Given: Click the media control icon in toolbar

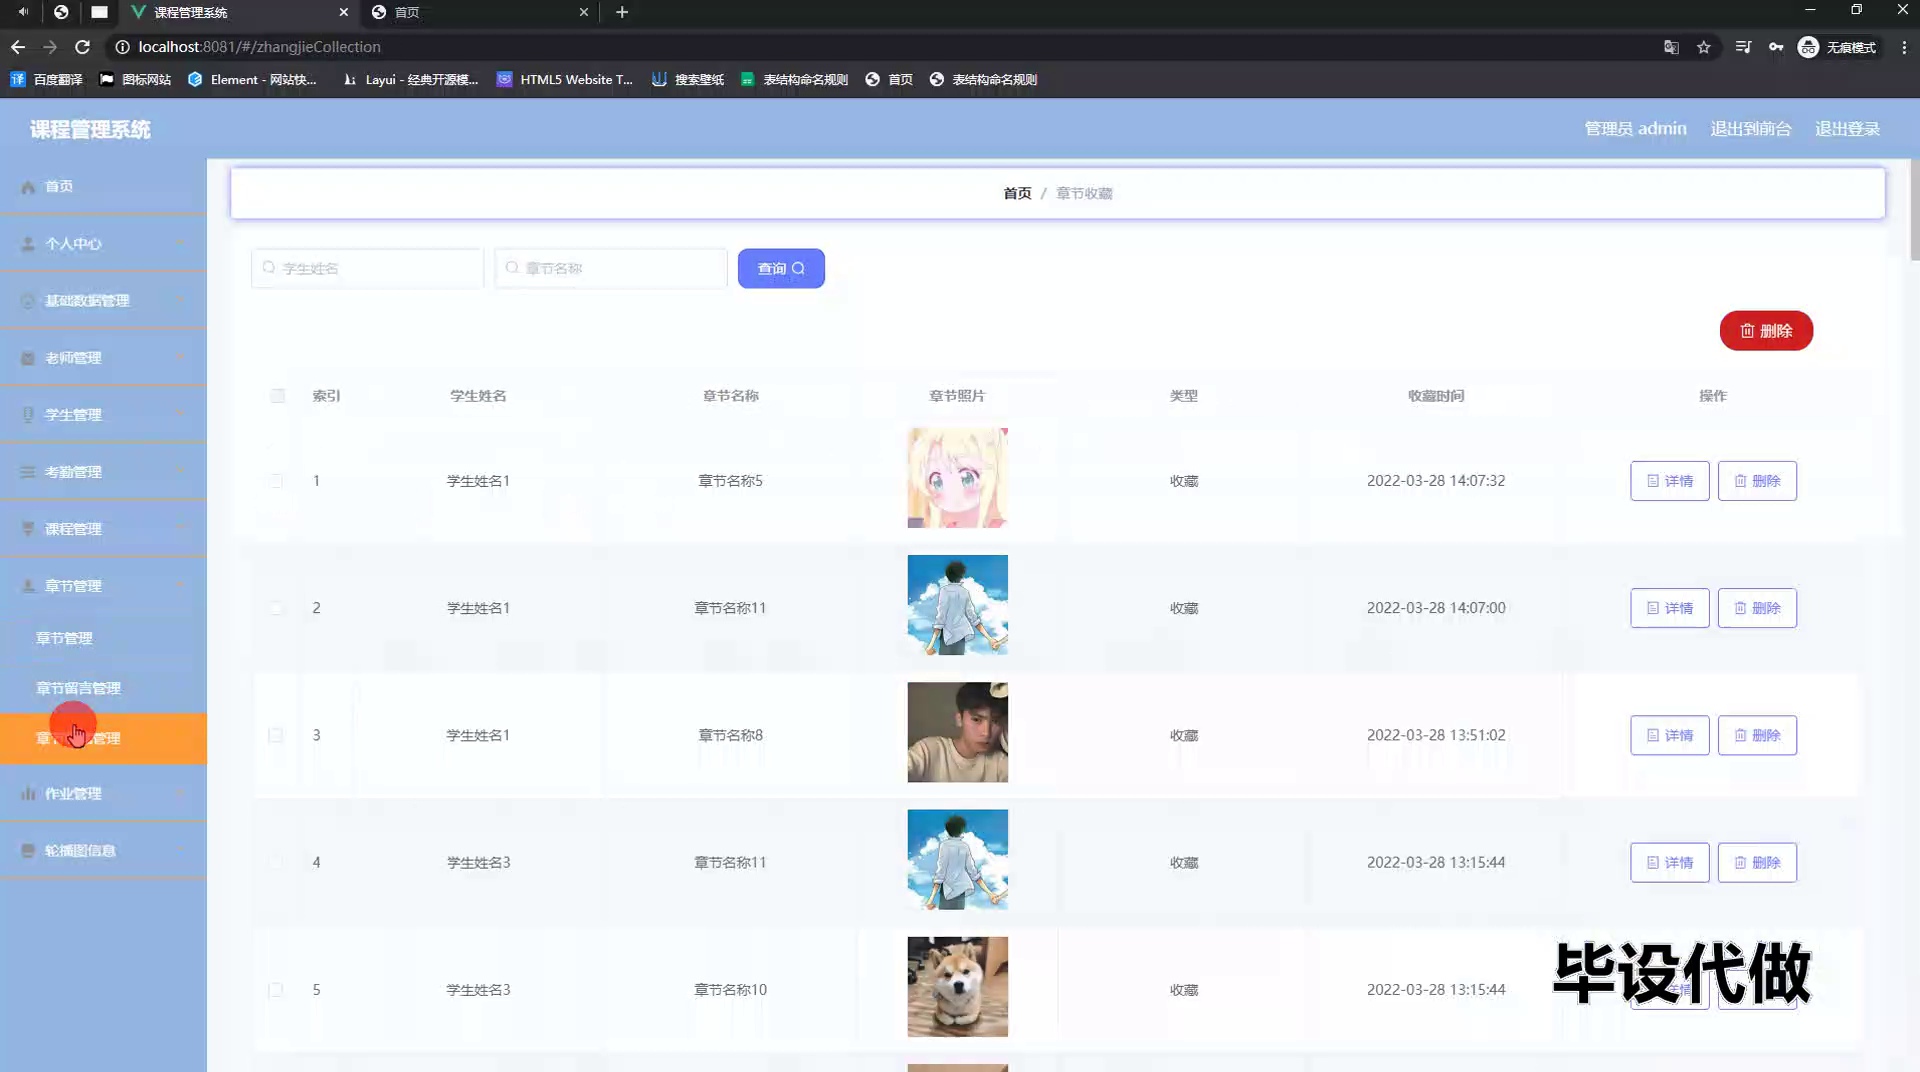Looking at the screenshot, I should click(1743, 47).
